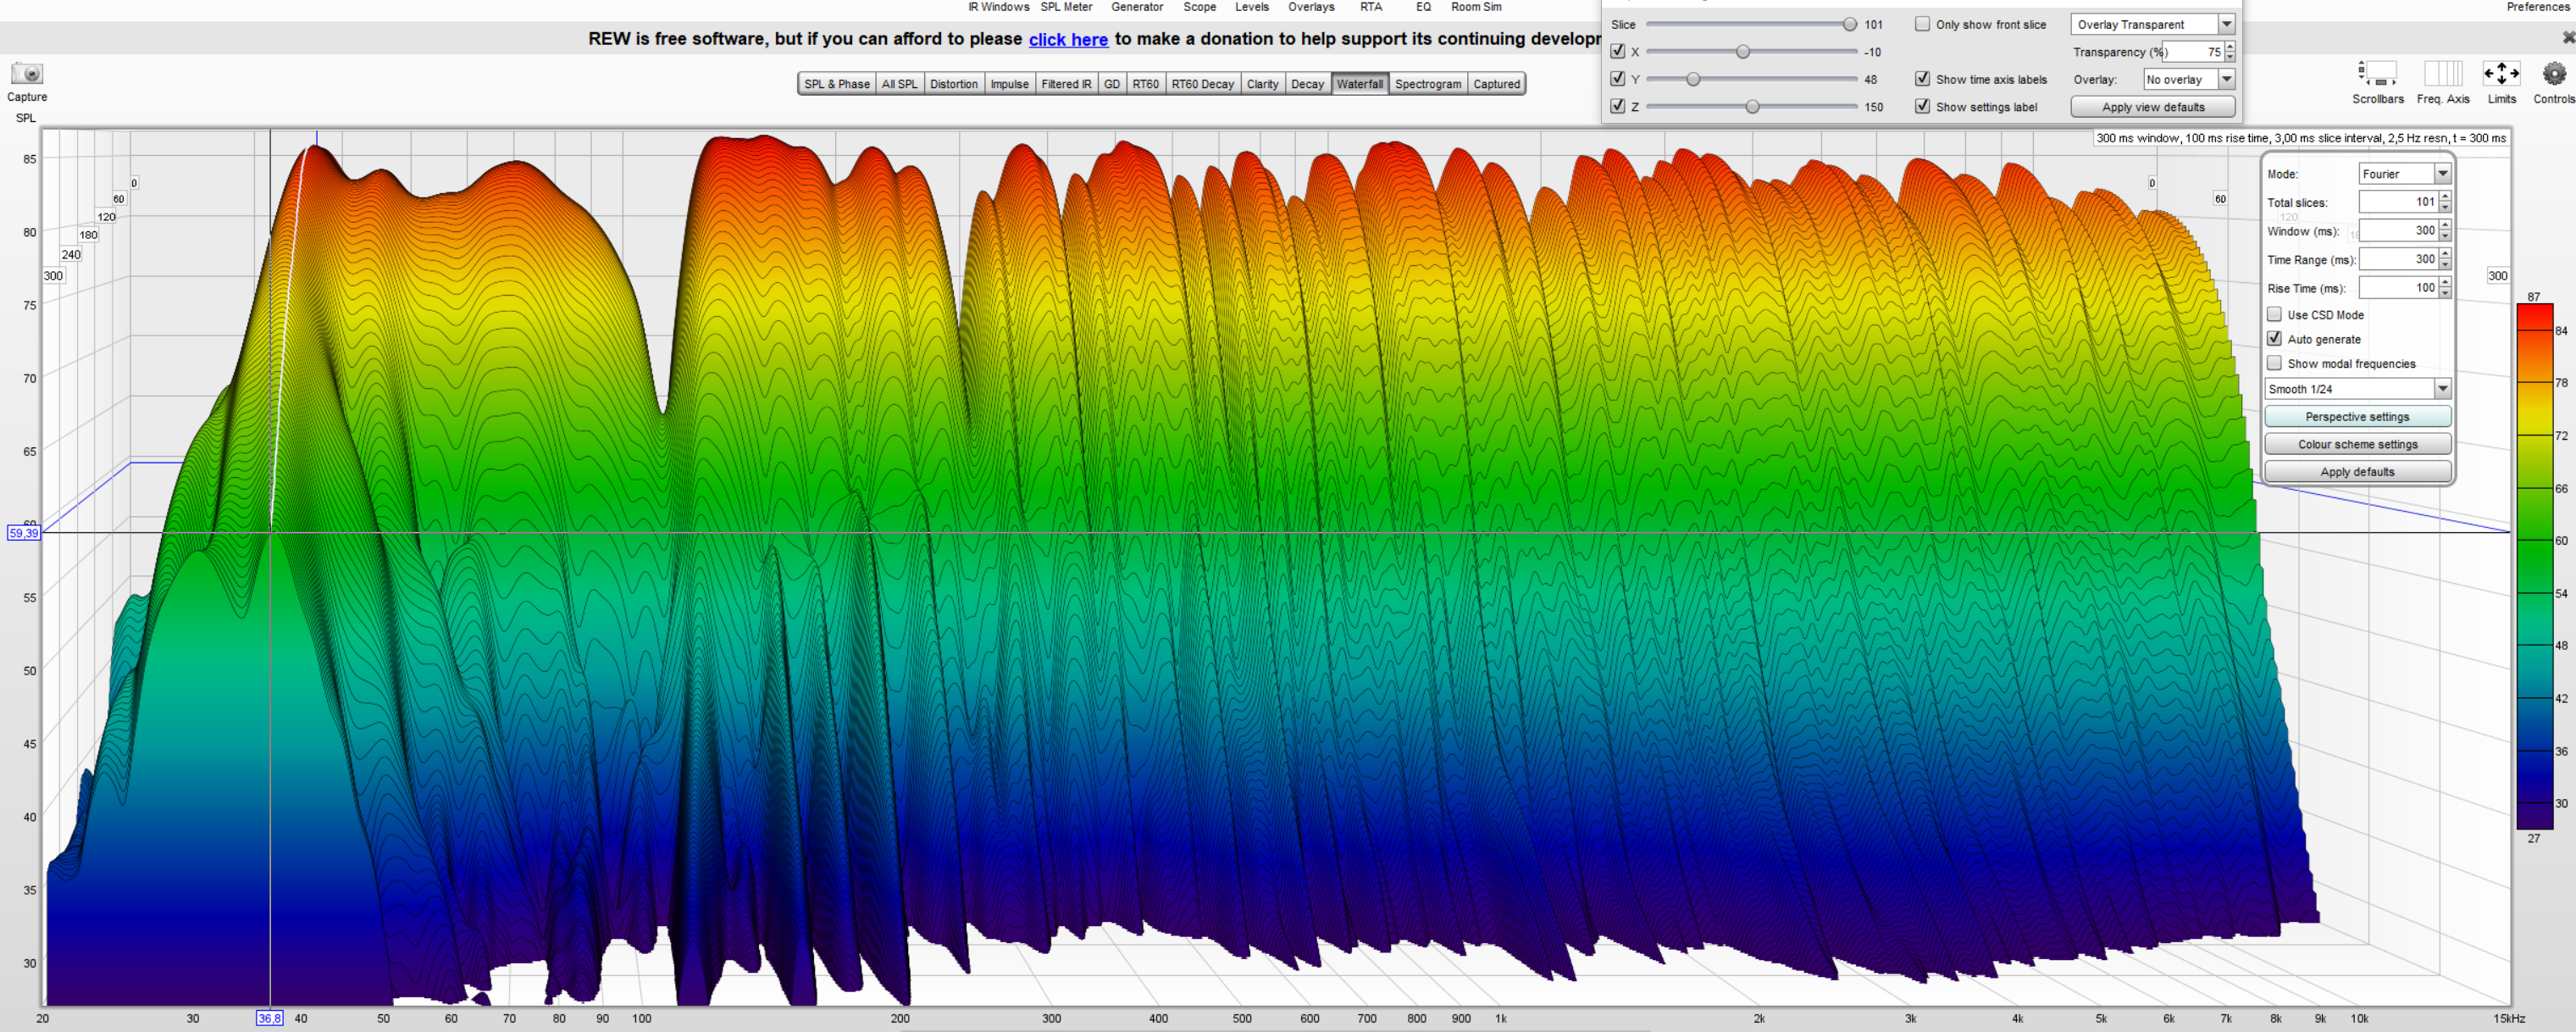Toggle the Auto generate checkbox
Image resolution: width=2576 pixels, height=1032 pixels.
pyautogui.click(x=2274, y=339)
